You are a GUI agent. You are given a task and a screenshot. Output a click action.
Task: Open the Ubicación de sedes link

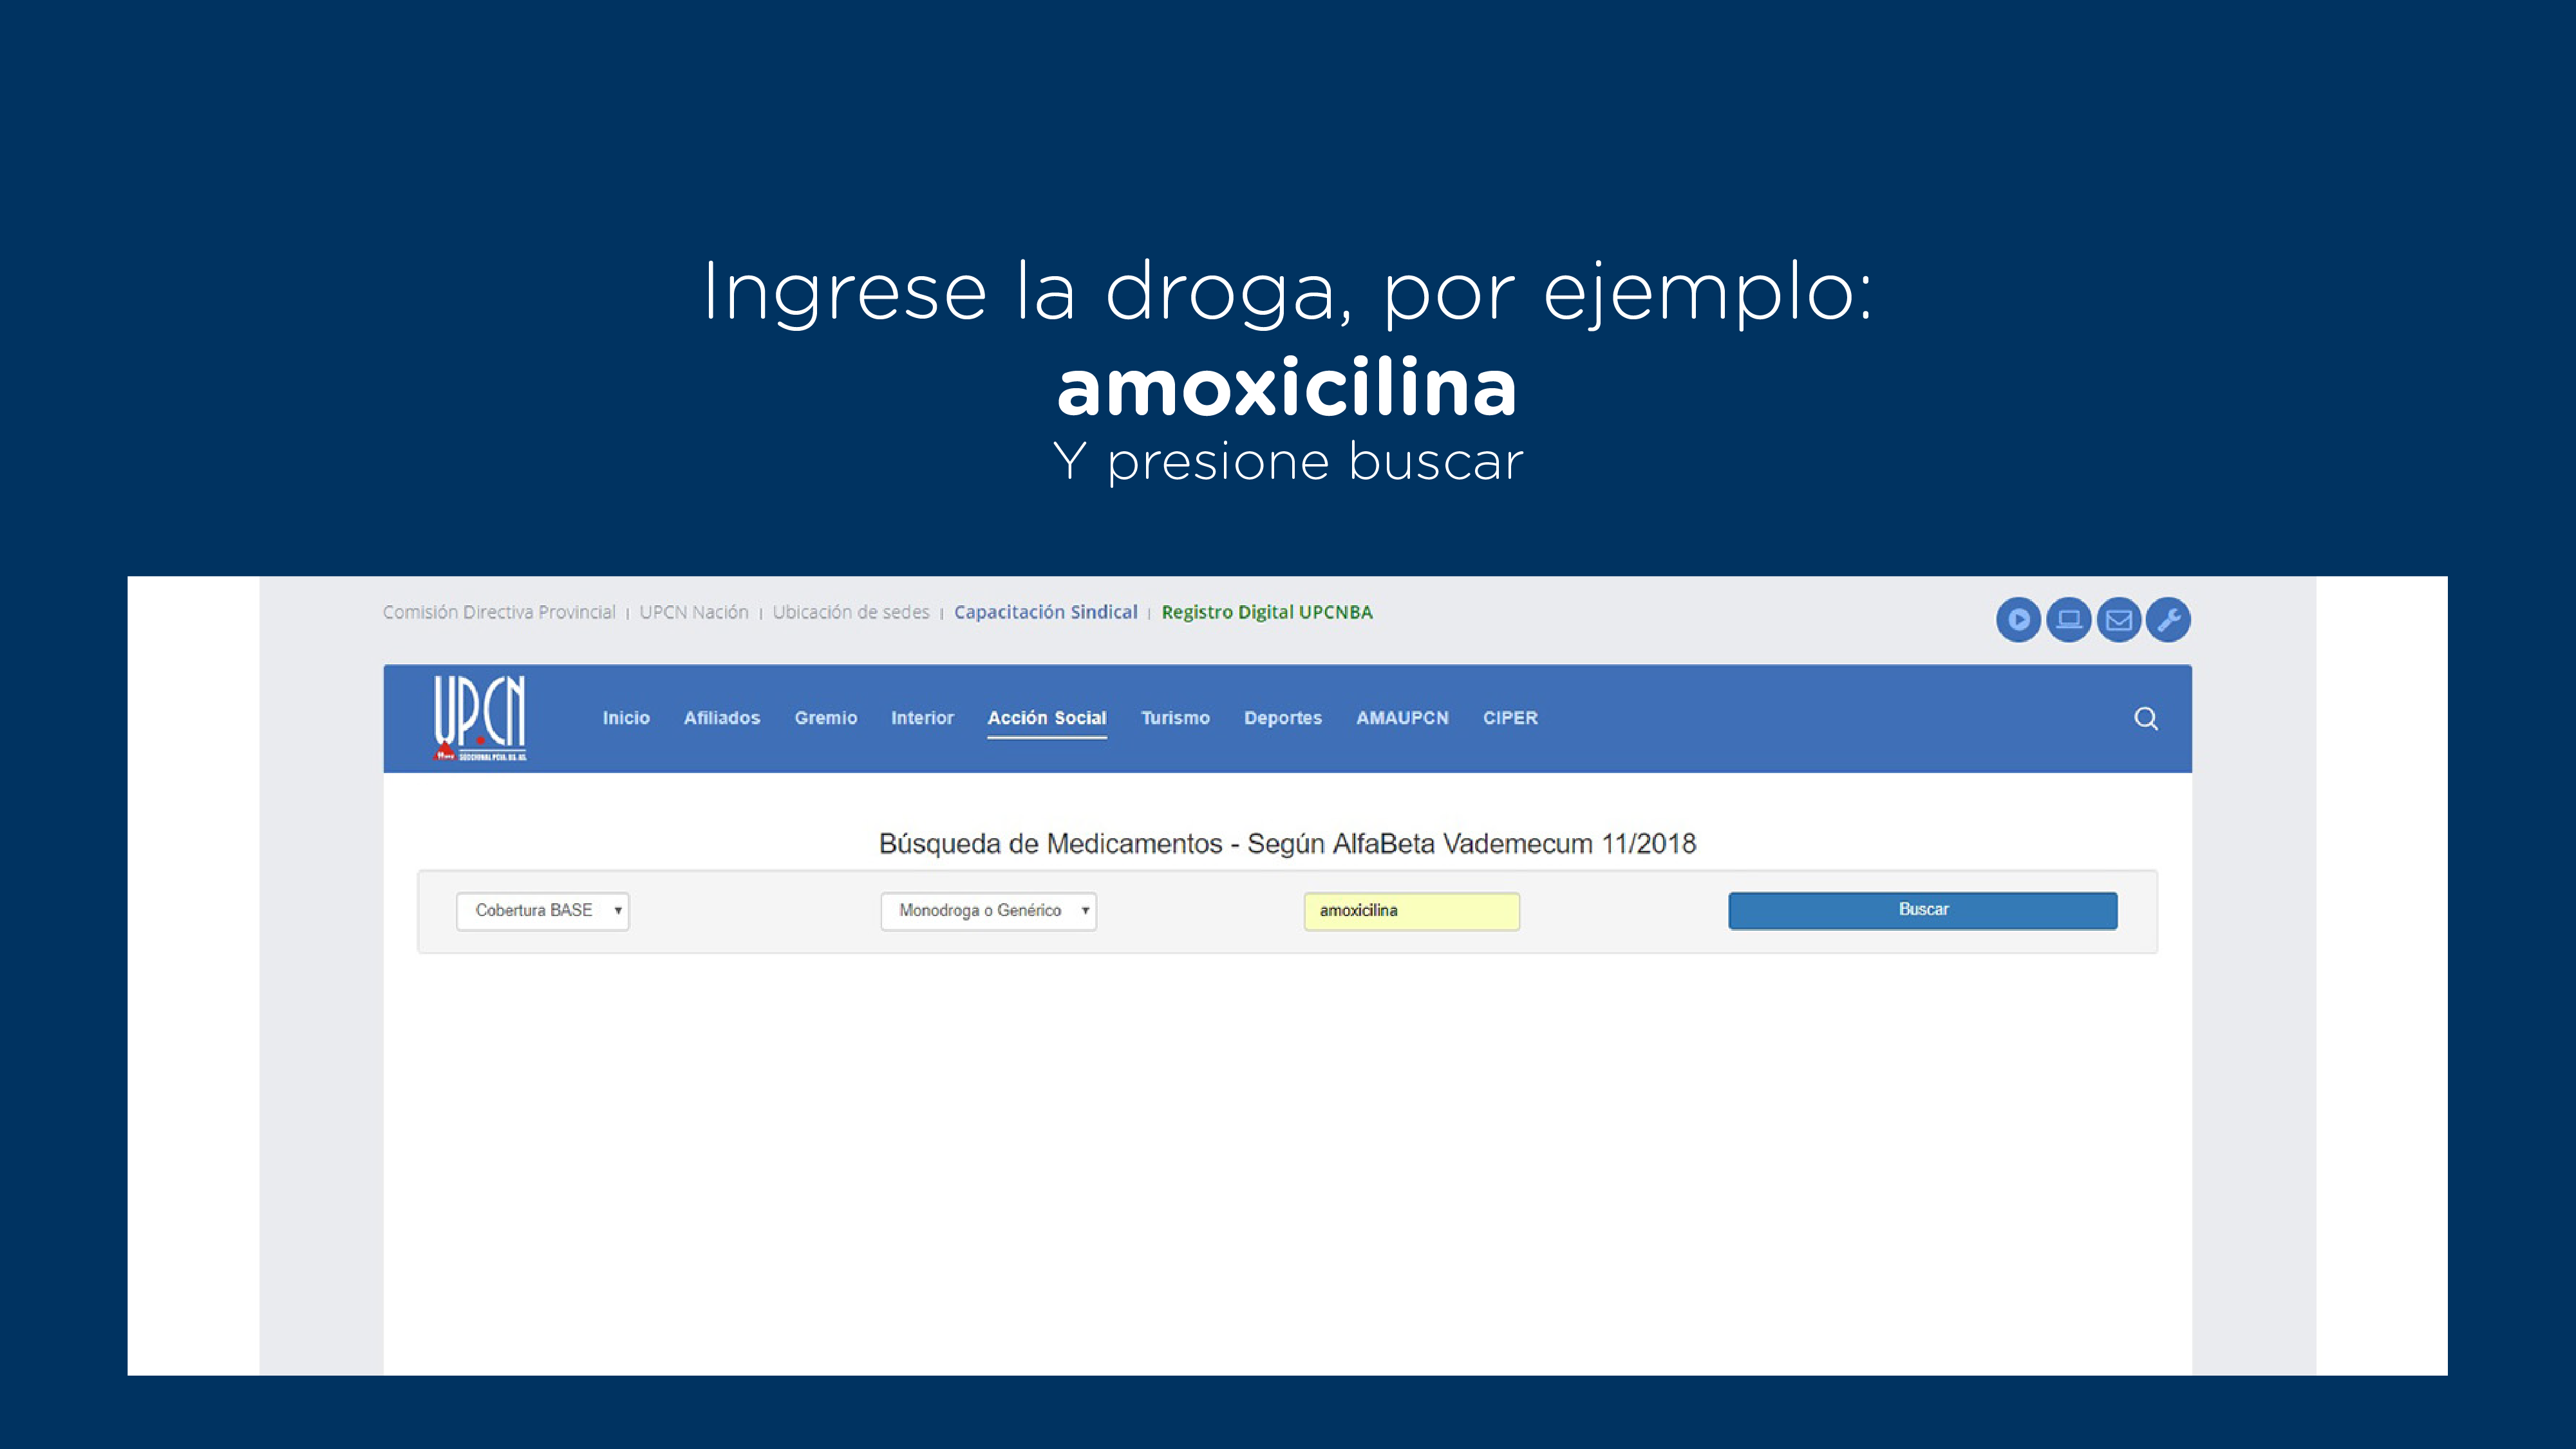coord(851,612)
